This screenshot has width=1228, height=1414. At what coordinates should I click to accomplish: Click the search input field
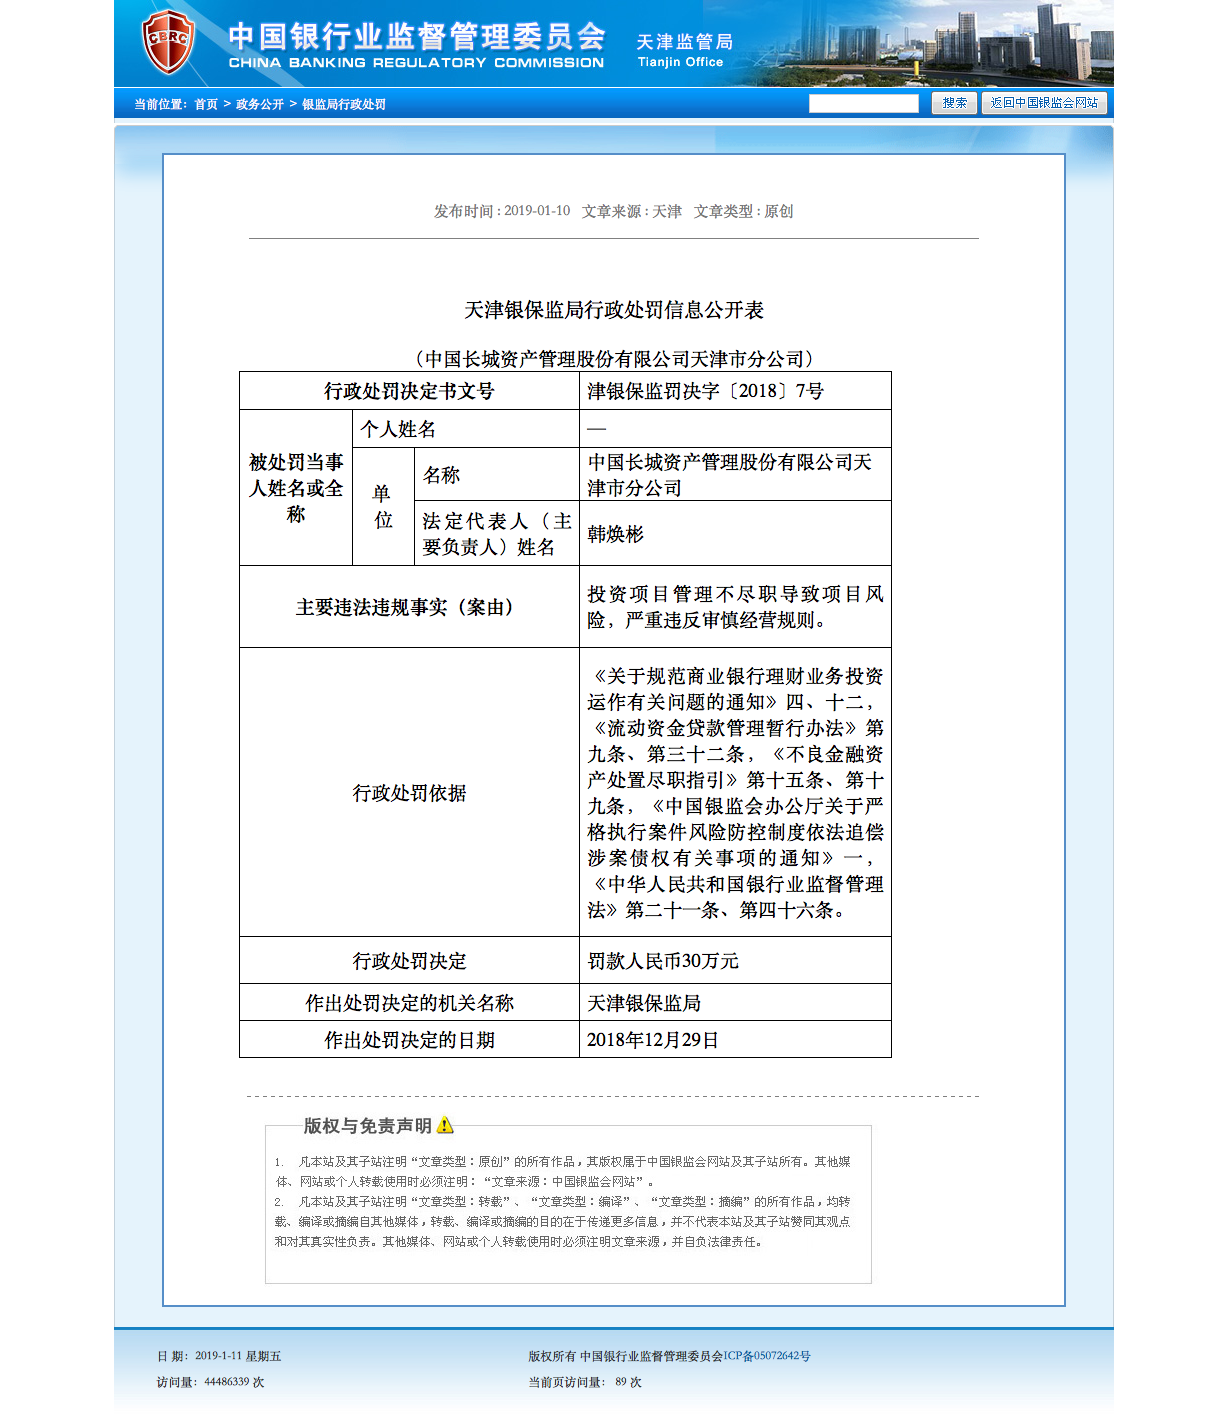(x=864, y=103)
